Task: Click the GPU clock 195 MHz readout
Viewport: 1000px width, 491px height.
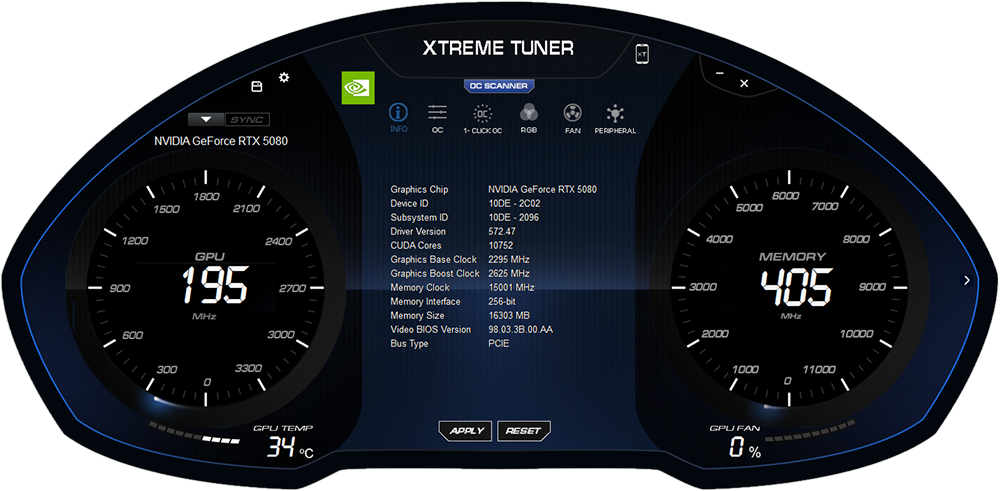Action: (215, 286)
